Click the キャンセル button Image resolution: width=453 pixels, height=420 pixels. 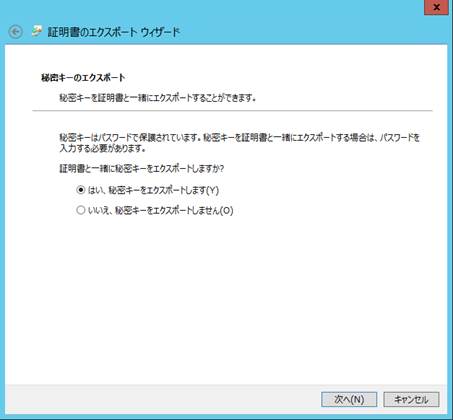click(x=411, y=399)
